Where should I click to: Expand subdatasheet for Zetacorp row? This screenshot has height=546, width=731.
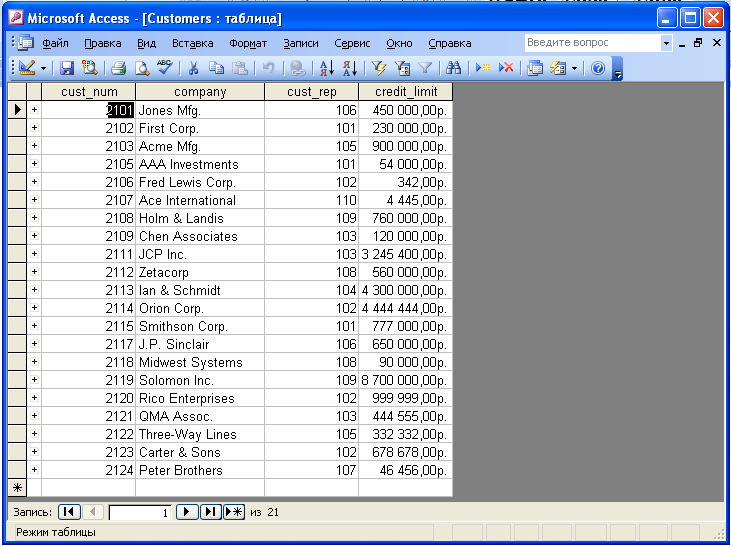[x=34, y=272]
